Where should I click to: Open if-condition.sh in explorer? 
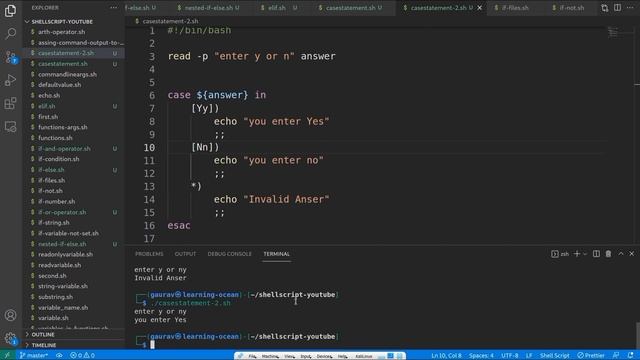(59, 159)
